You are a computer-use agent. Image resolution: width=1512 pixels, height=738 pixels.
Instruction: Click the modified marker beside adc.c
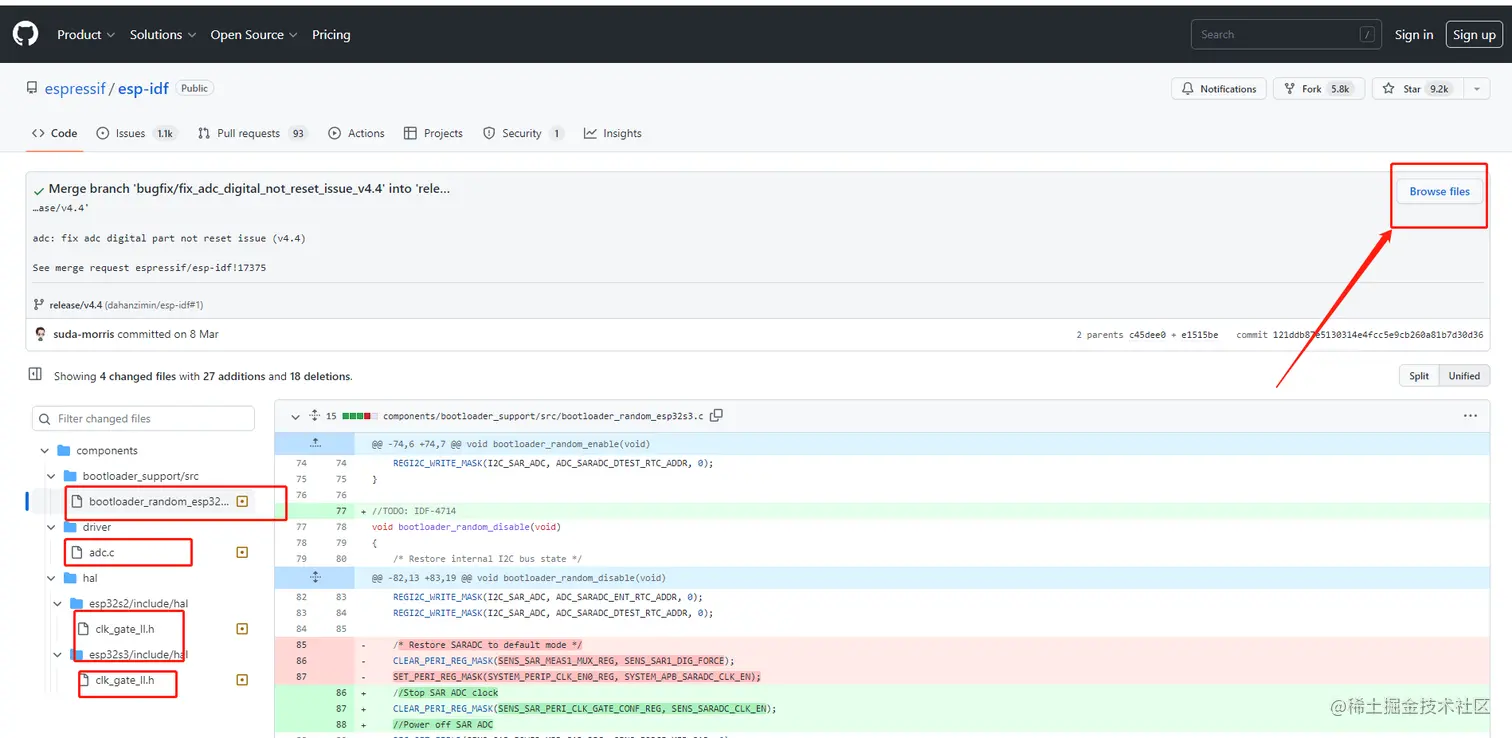coord(242,552)
